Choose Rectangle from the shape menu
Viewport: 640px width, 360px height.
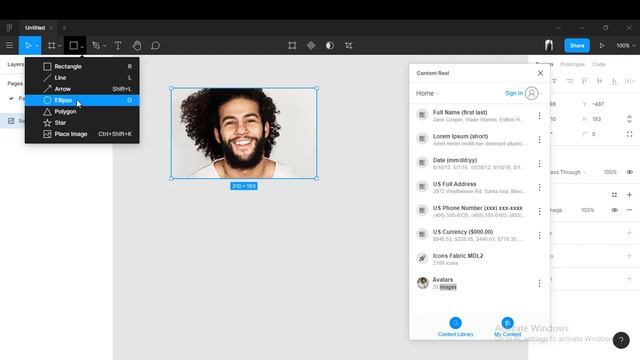pyautogui.click(x=82, y=66)
